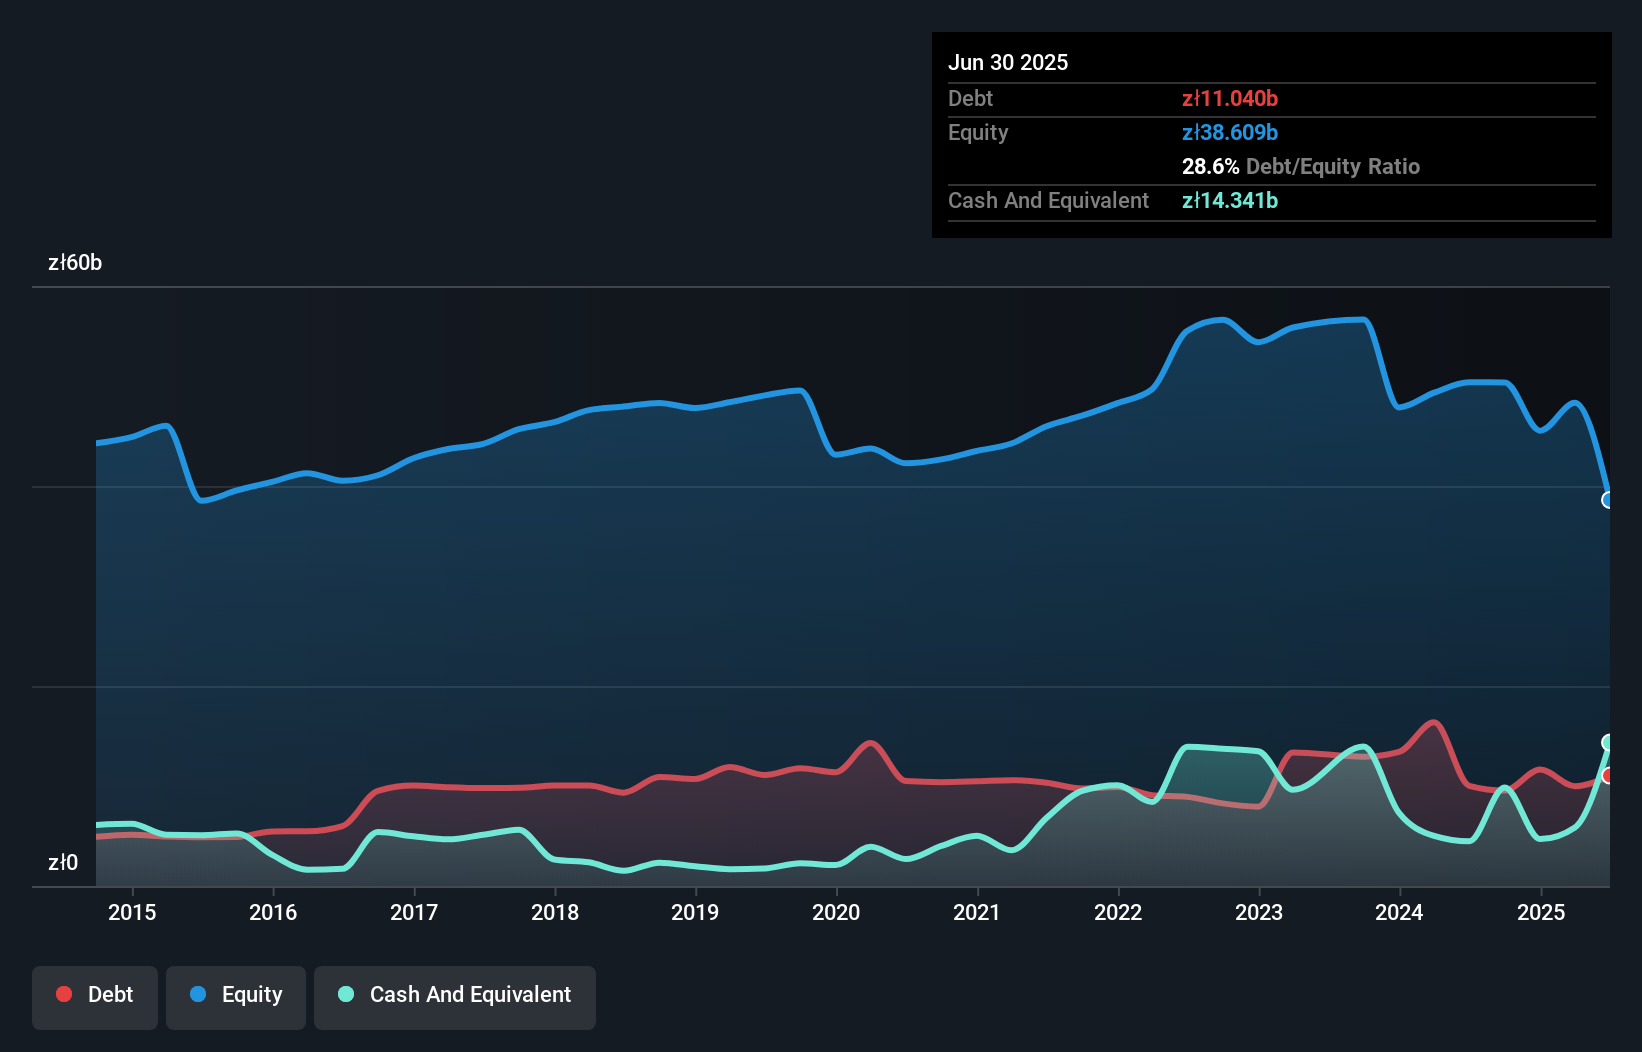The image size is (1642, 1052).
Task: Click the red Debt legend dot
Action: pyautogui.click(x=63, y=994)
